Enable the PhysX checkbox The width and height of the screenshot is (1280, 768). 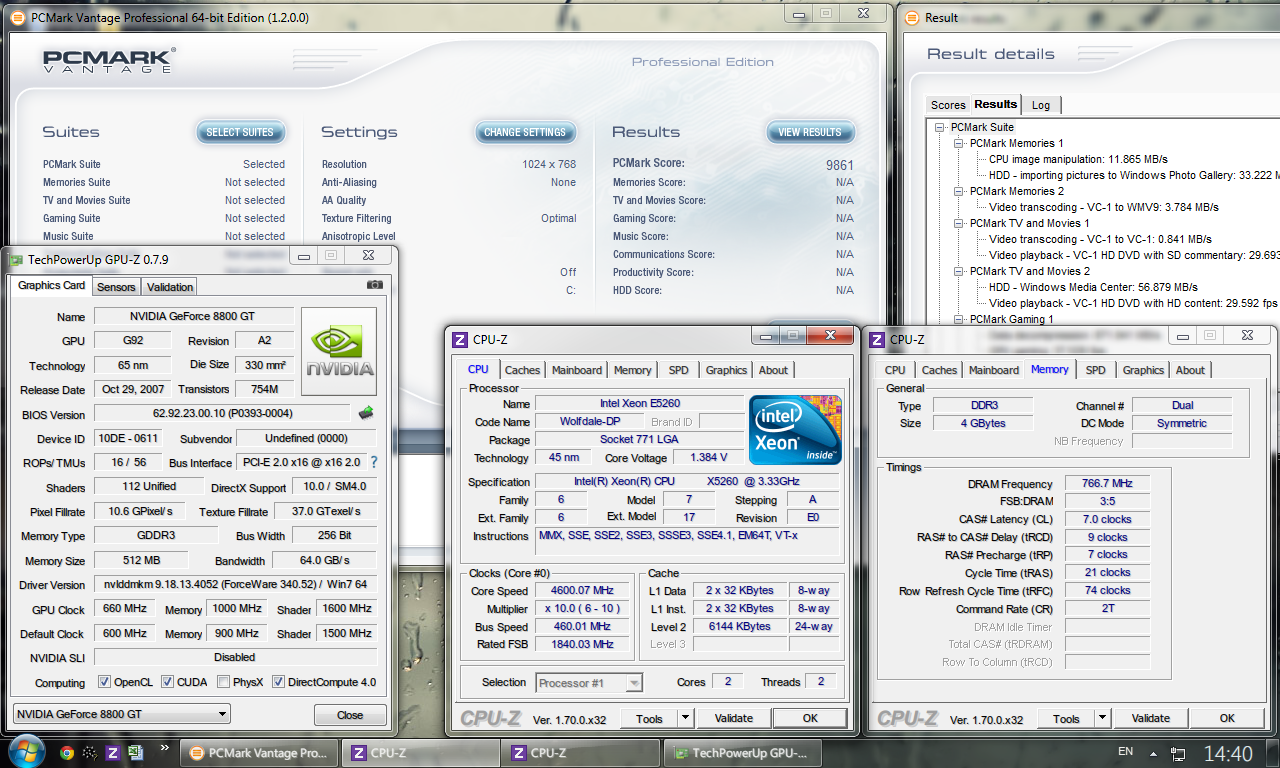coord(222,682)
